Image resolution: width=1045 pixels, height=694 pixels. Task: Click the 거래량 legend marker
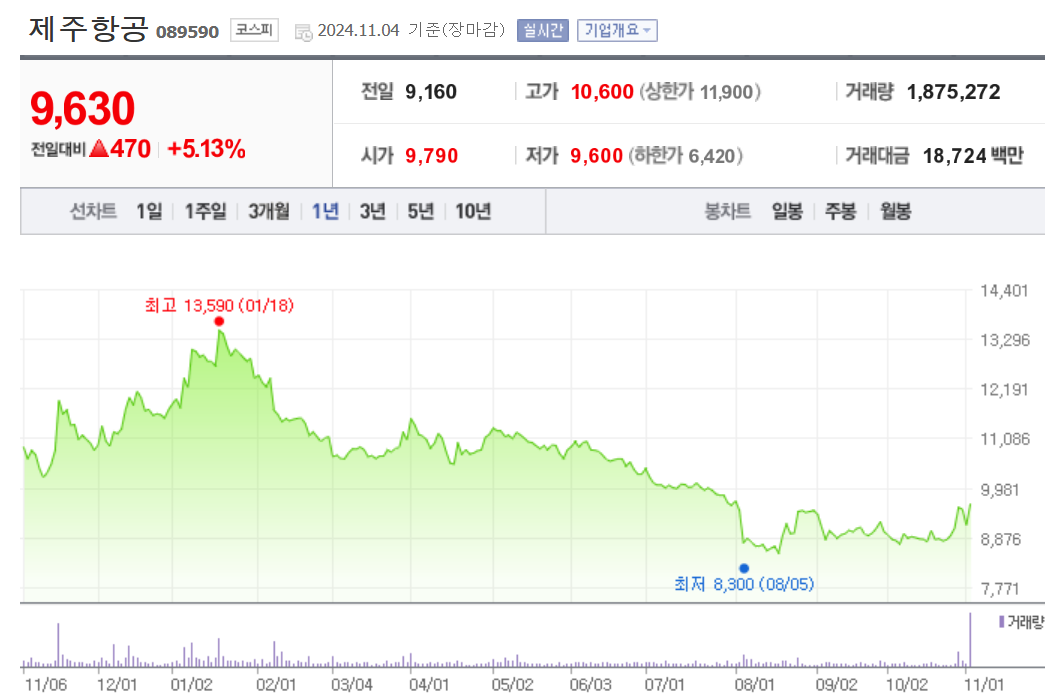pos(1001,622)
